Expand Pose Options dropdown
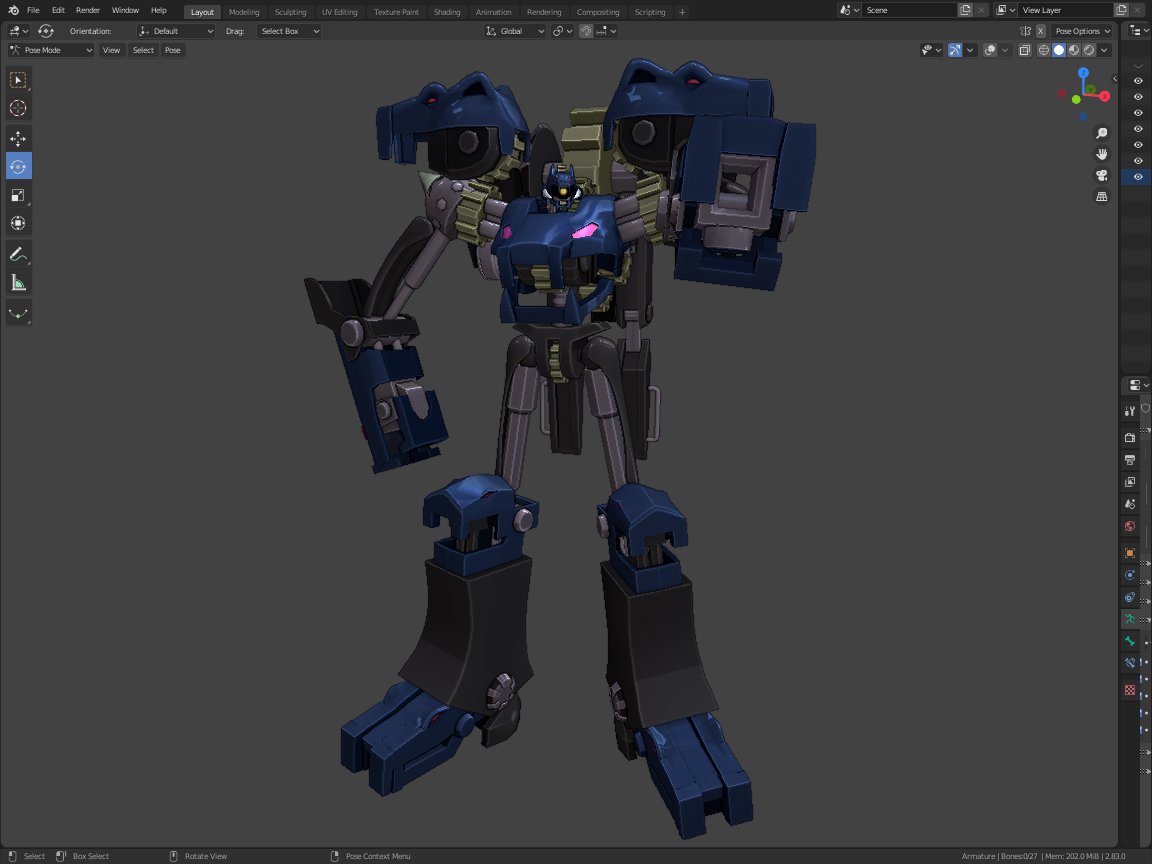The width and height of the screenshot is (1152, 864). (1082, 31)
